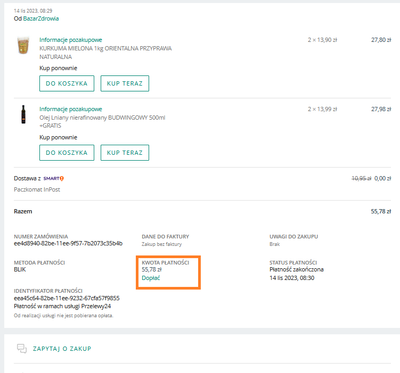Click the linseed oil bottle thumbnail
The height and width of the screenshot is (373, 400).
[23, 114]
